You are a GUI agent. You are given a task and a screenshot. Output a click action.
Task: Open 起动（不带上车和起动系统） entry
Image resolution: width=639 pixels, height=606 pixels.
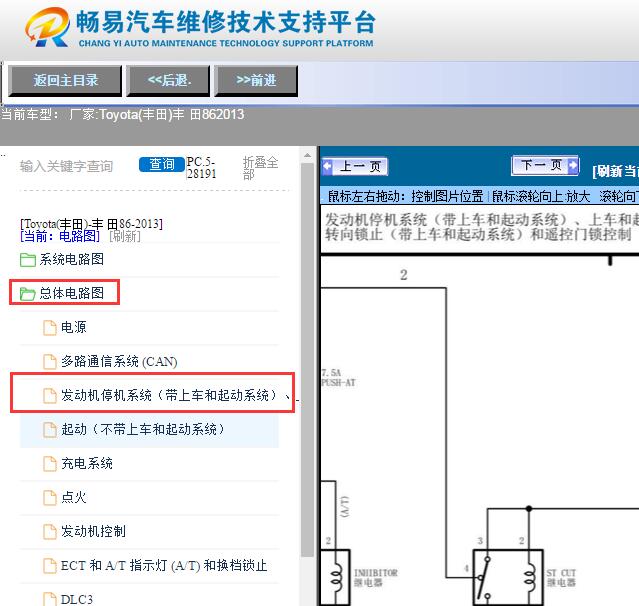click(x=143, y=430)
